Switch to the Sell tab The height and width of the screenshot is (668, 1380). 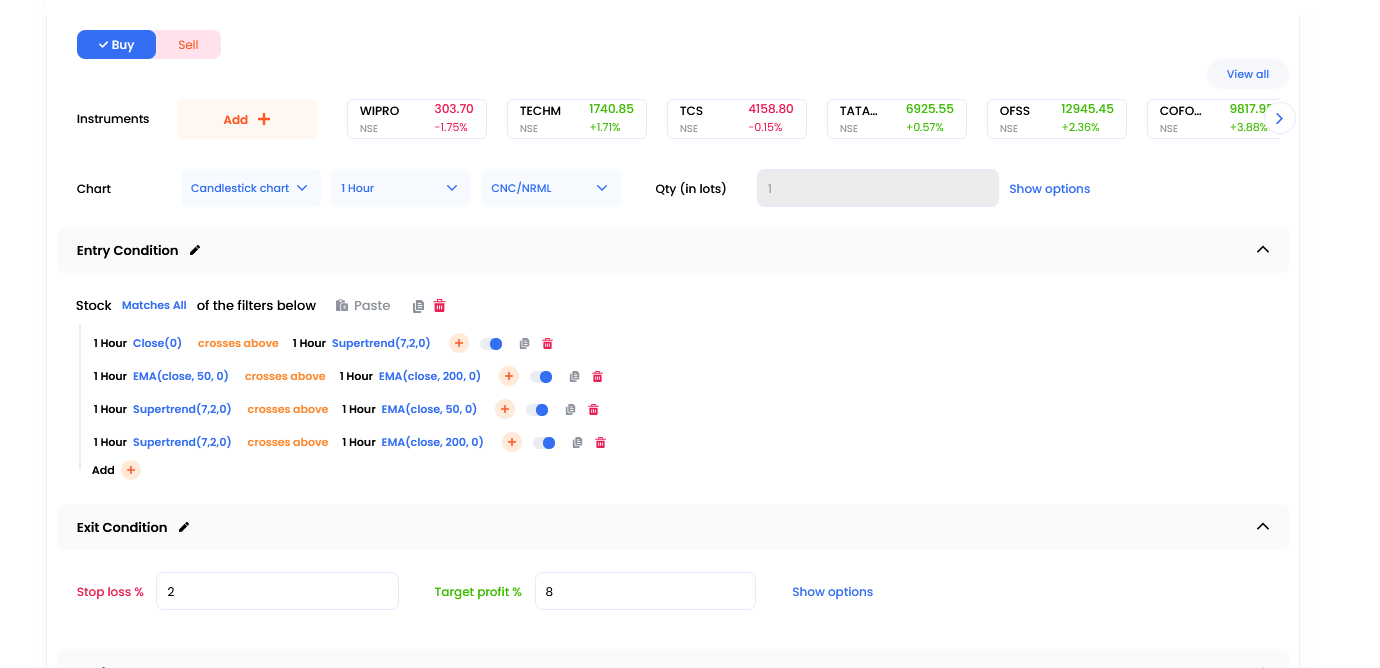point(188,45)
